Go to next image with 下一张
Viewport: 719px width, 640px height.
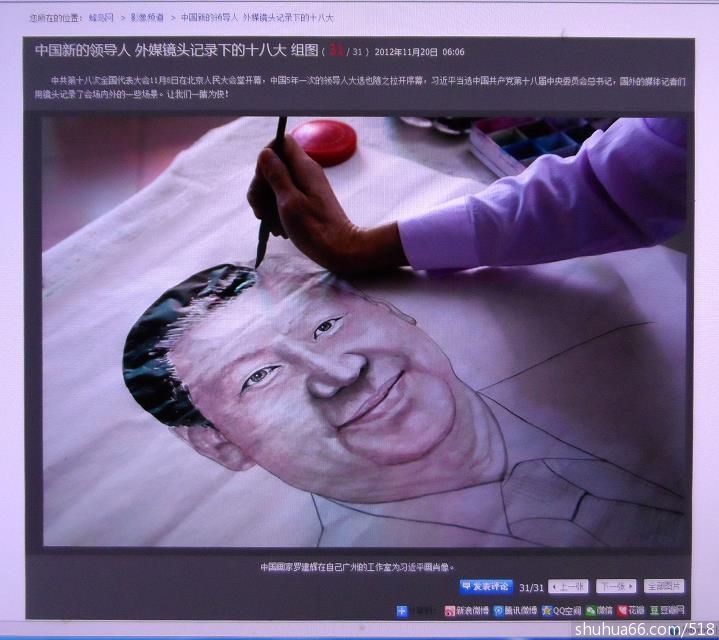(x=615, y=587)
